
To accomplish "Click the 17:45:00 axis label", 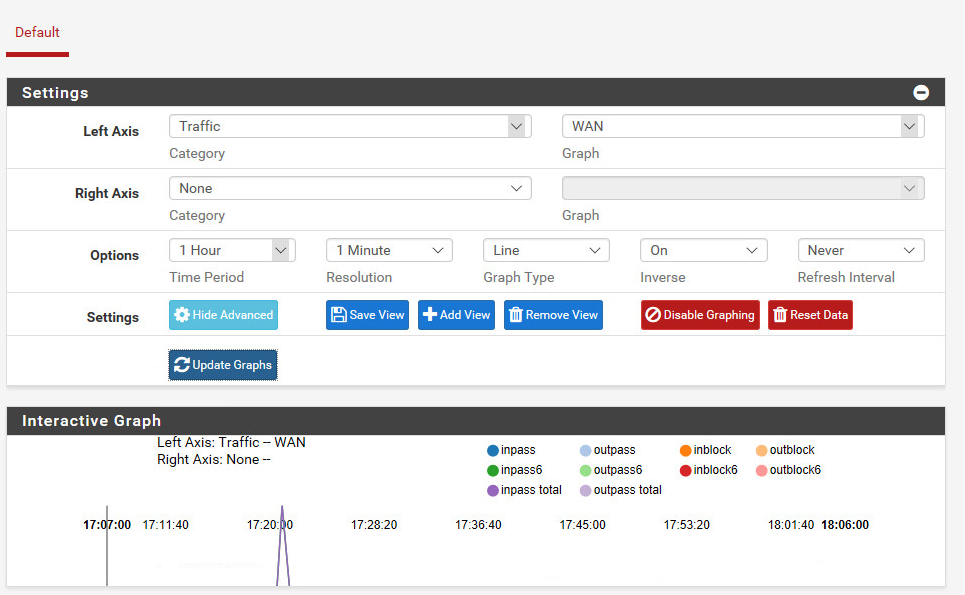I will click(582, 525).
